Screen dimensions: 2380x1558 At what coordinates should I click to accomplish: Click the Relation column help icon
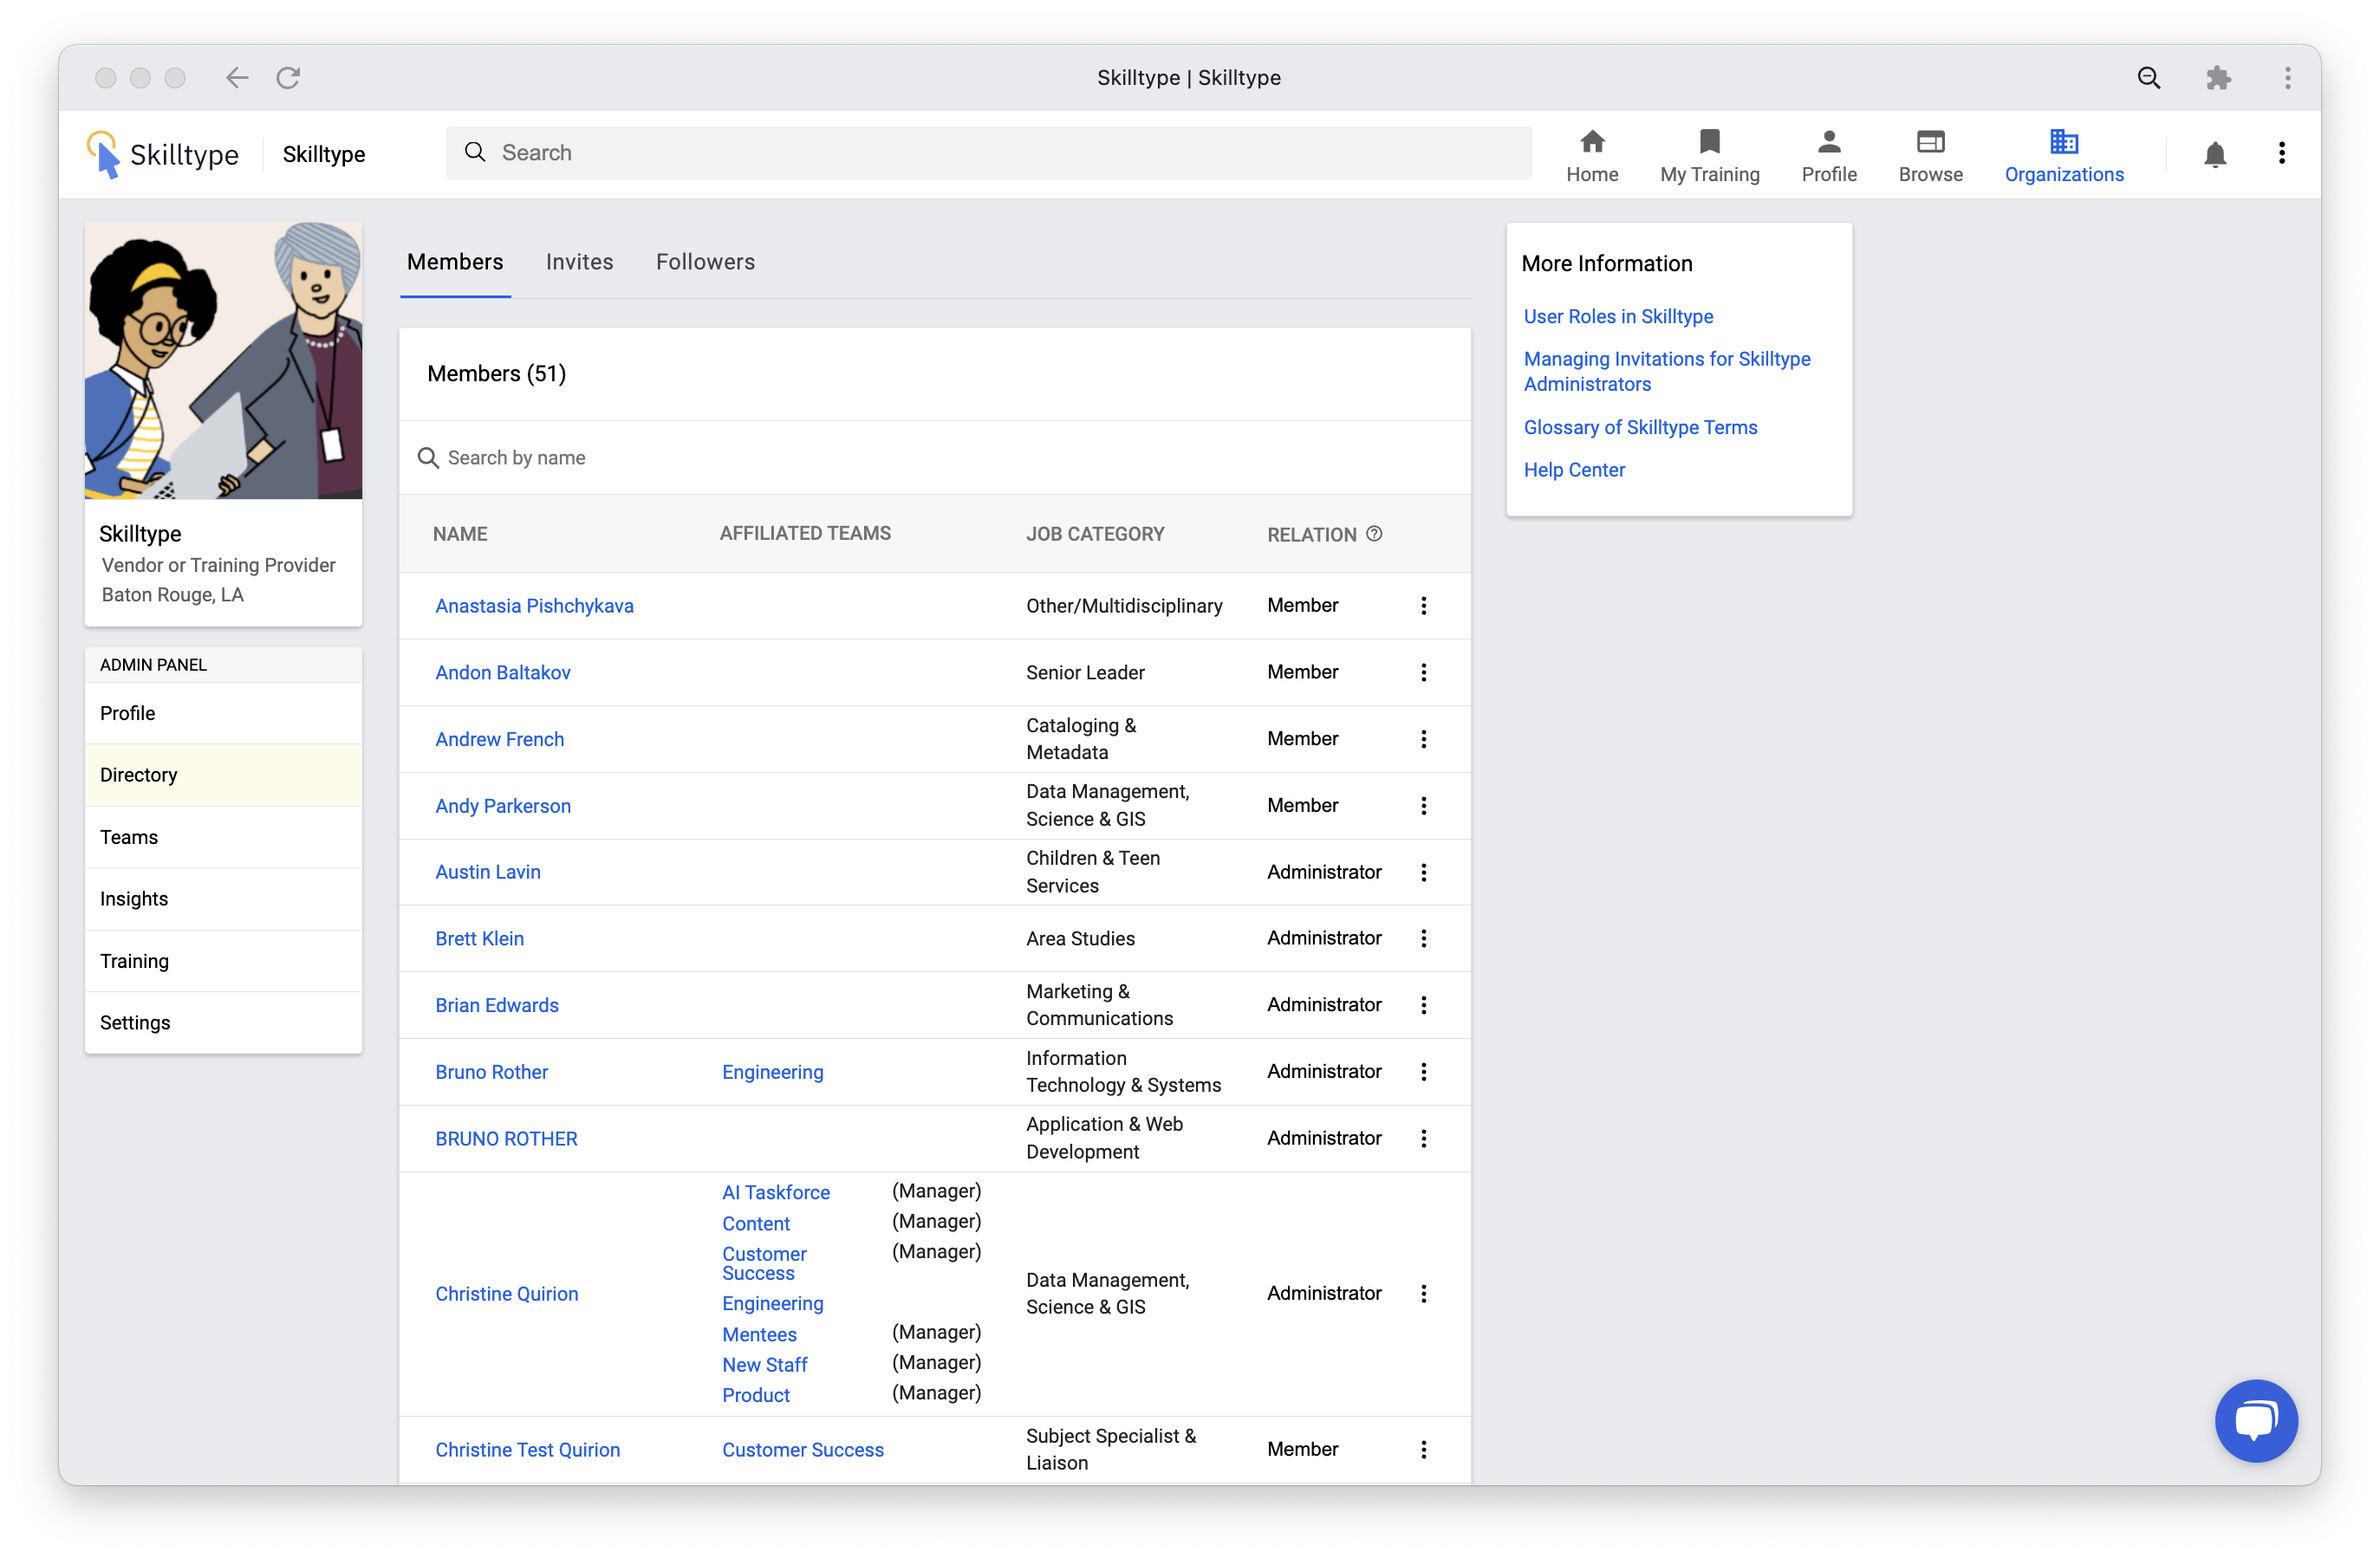(x=1374, y=534)
